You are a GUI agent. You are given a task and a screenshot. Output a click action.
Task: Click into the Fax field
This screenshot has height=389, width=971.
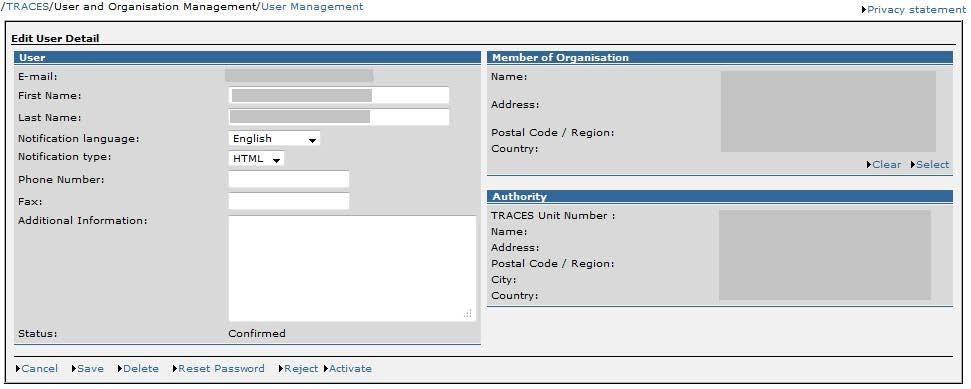289,201
